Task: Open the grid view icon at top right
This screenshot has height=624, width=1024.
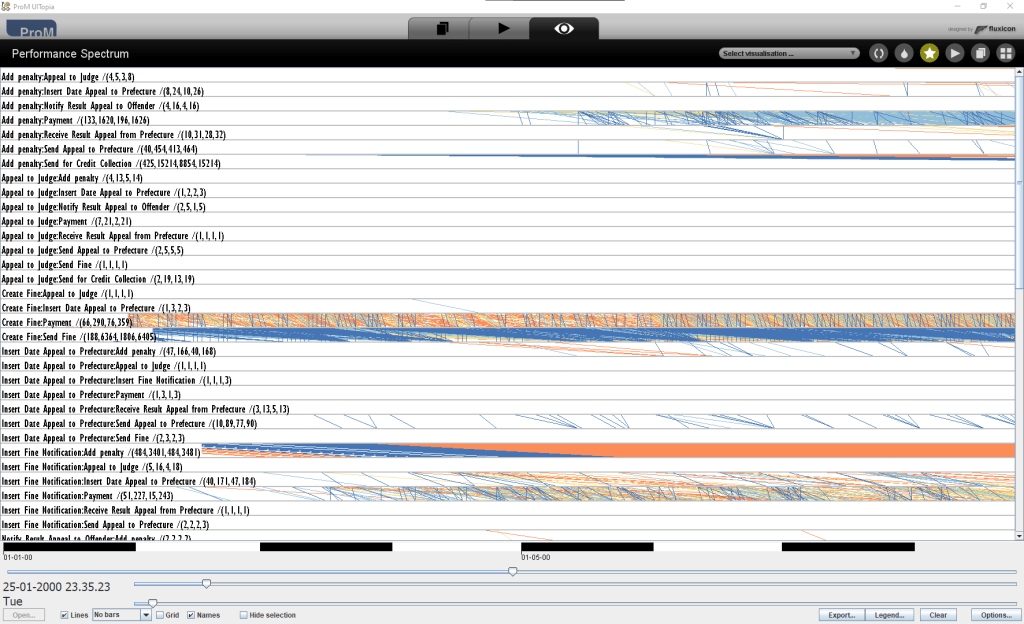Action: pos(1005,52)
